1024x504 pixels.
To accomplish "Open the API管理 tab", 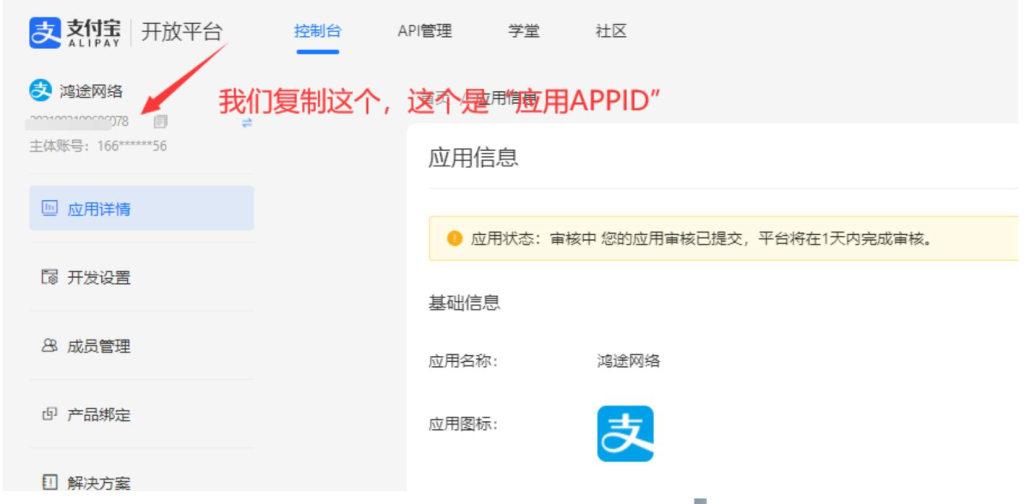I will point(424,31).
